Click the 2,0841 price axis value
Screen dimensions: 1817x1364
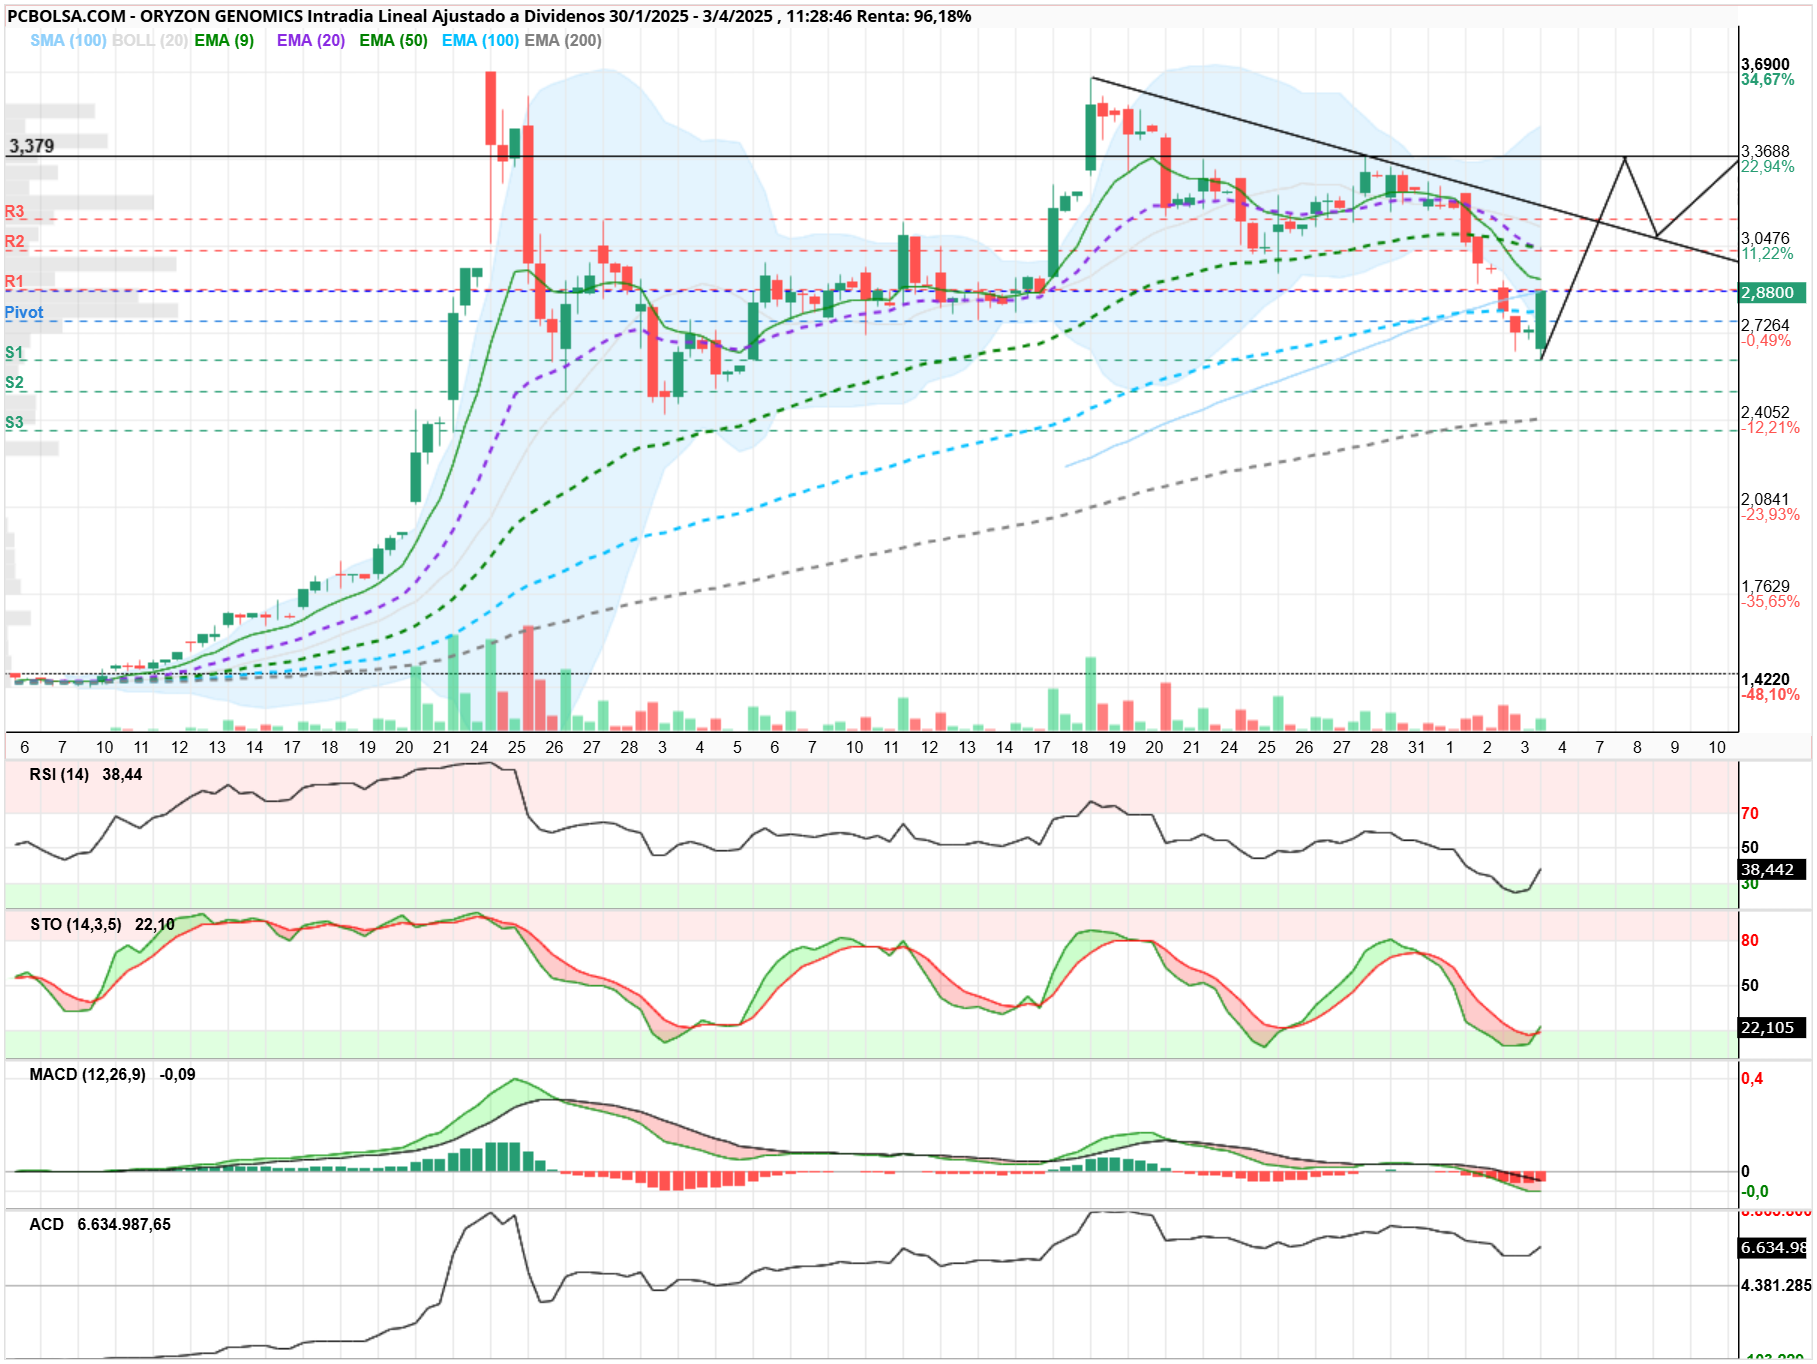1765,499
